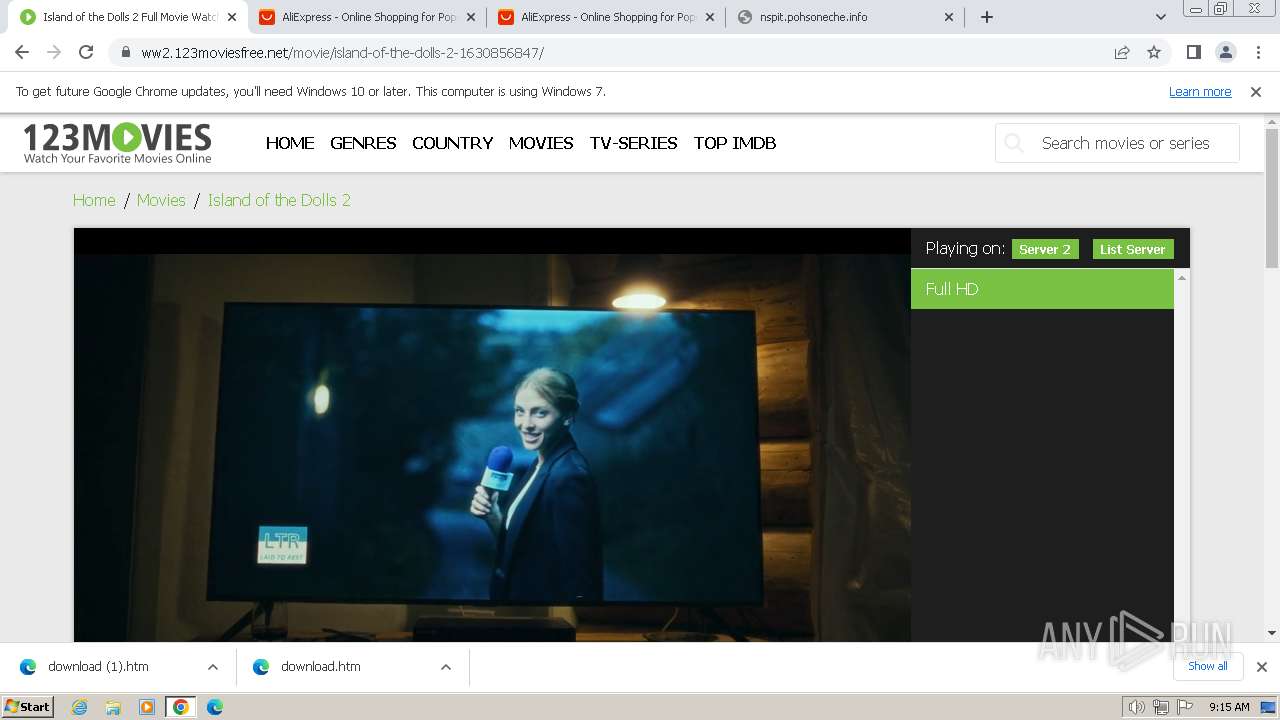1280x720 pixels.
Task: Open the side panel icon
Action: tap(1193, 52)
